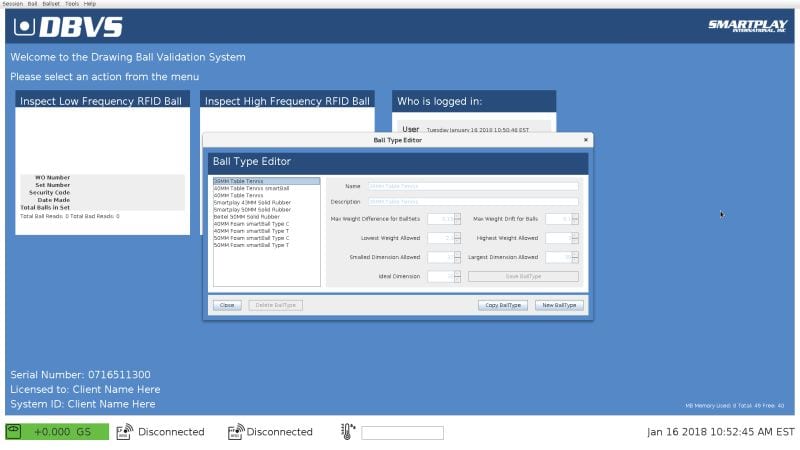Screen dimensions: 800x450
Task: Click the Name input field
Action: pyautogui.click(x=473, y=186)
